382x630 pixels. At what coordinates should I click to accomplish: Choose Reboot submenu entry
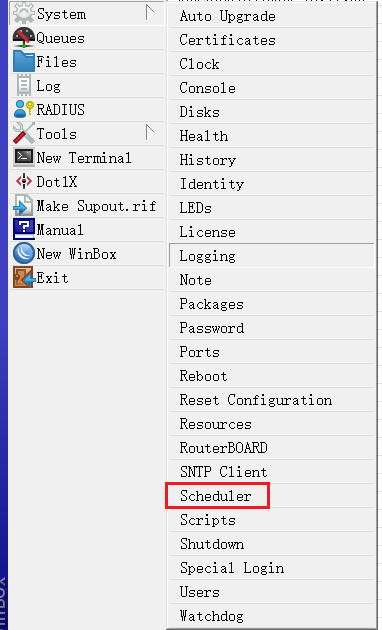[272, 376]
